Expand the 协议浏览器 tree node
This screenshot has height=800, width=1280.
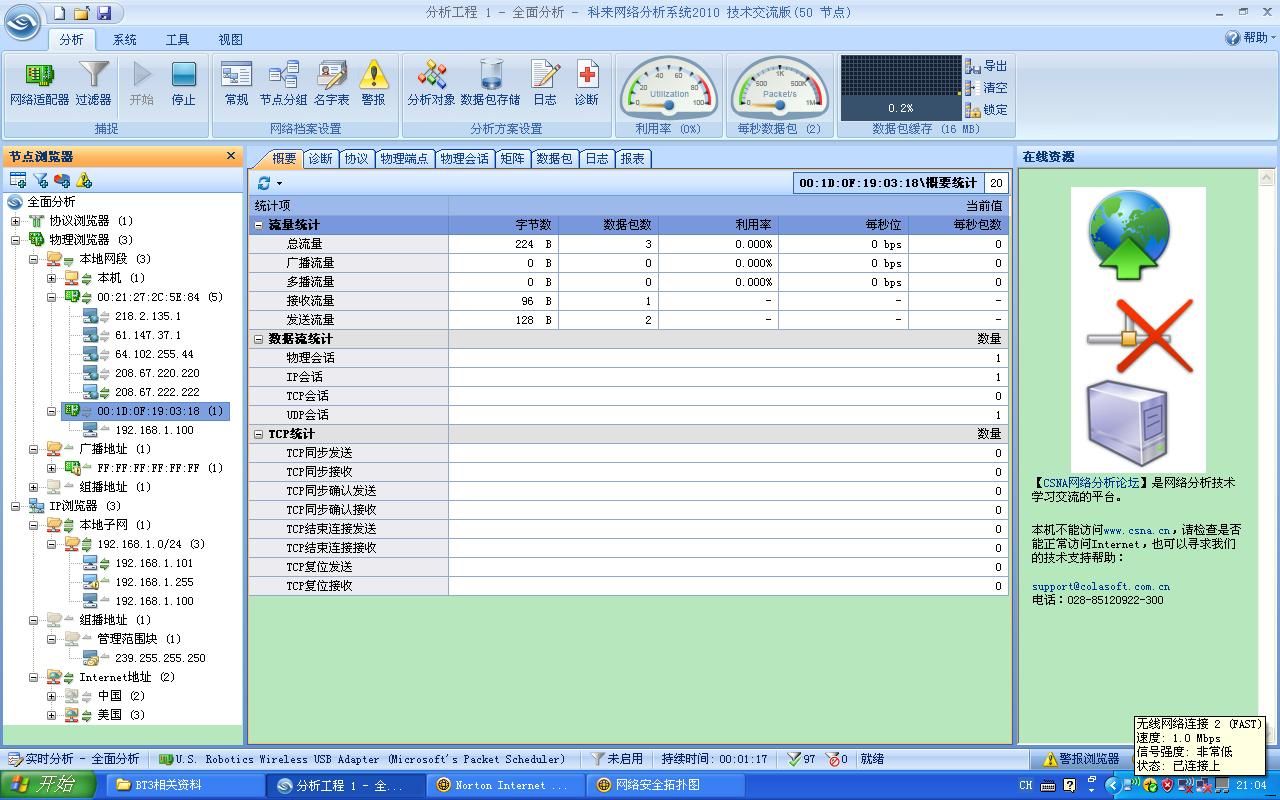pos(16,221)
